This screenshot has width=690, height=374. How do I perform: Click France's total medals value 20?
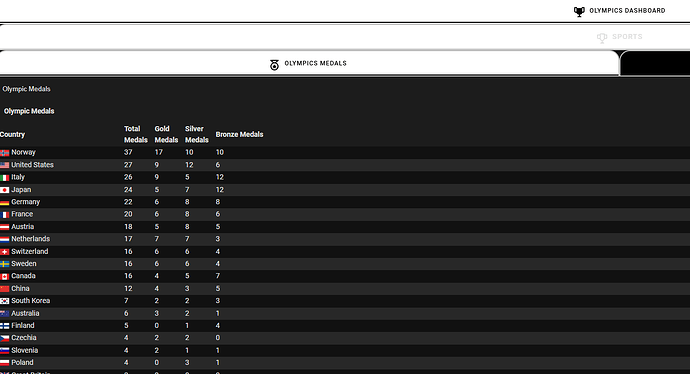[128, 214]
